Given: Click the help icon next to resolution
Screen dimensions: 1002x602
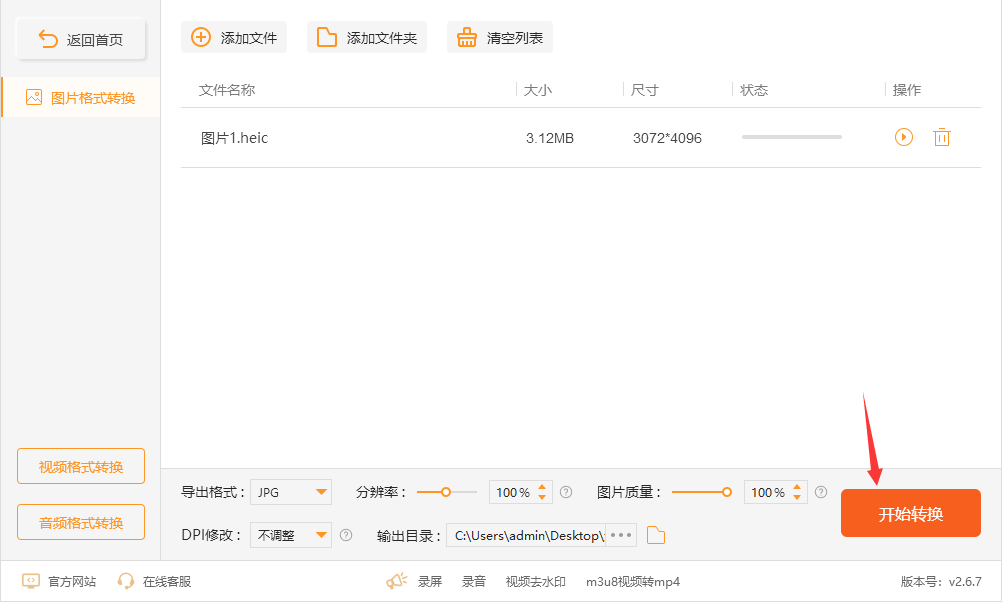Looking at the screenshot, I should tap(566, 492).
